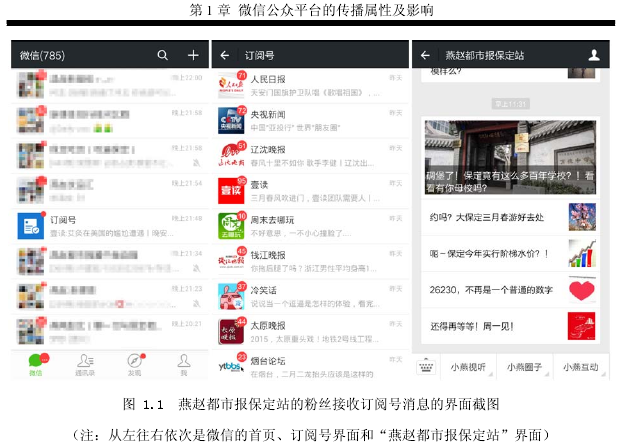626x445 pixels.
Task: Open the chat received at 晚上21:23
Action: (110, 296)
